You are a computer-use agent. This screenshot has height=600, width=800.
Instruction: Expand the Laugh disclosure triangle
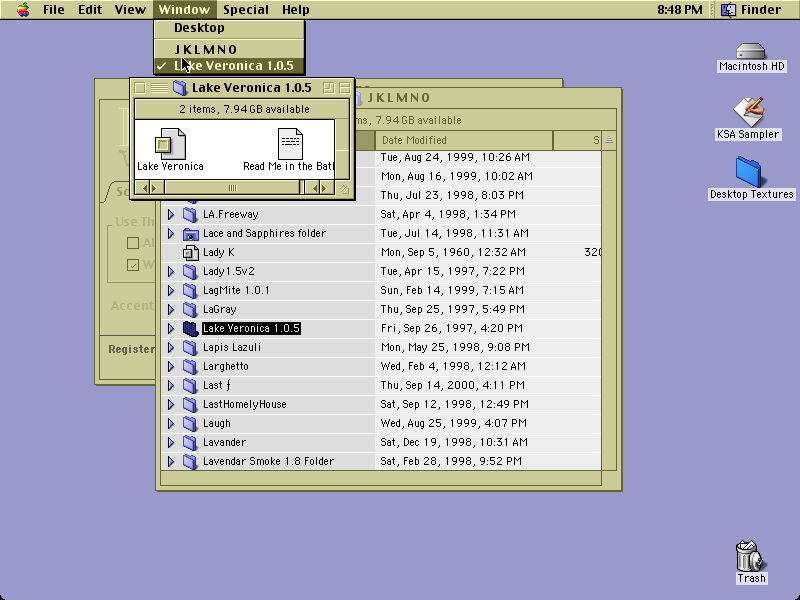click(171, 423)
